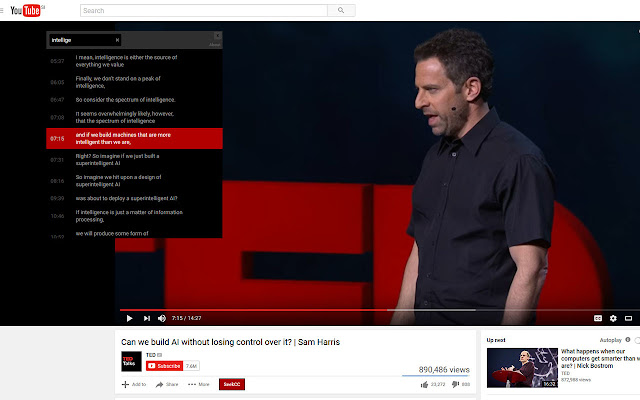Subscribe to the TED channel
Viewport: 640px width, 400px height.
pyautogui.click(x=164, y=366)
